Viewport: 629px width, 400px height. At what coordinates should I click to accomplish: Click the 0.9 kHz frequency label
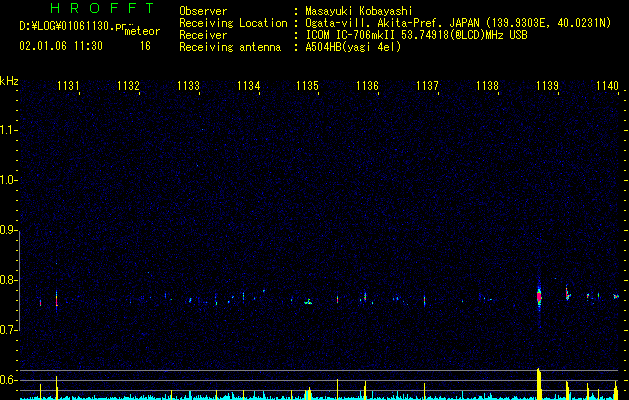[7, 230]
